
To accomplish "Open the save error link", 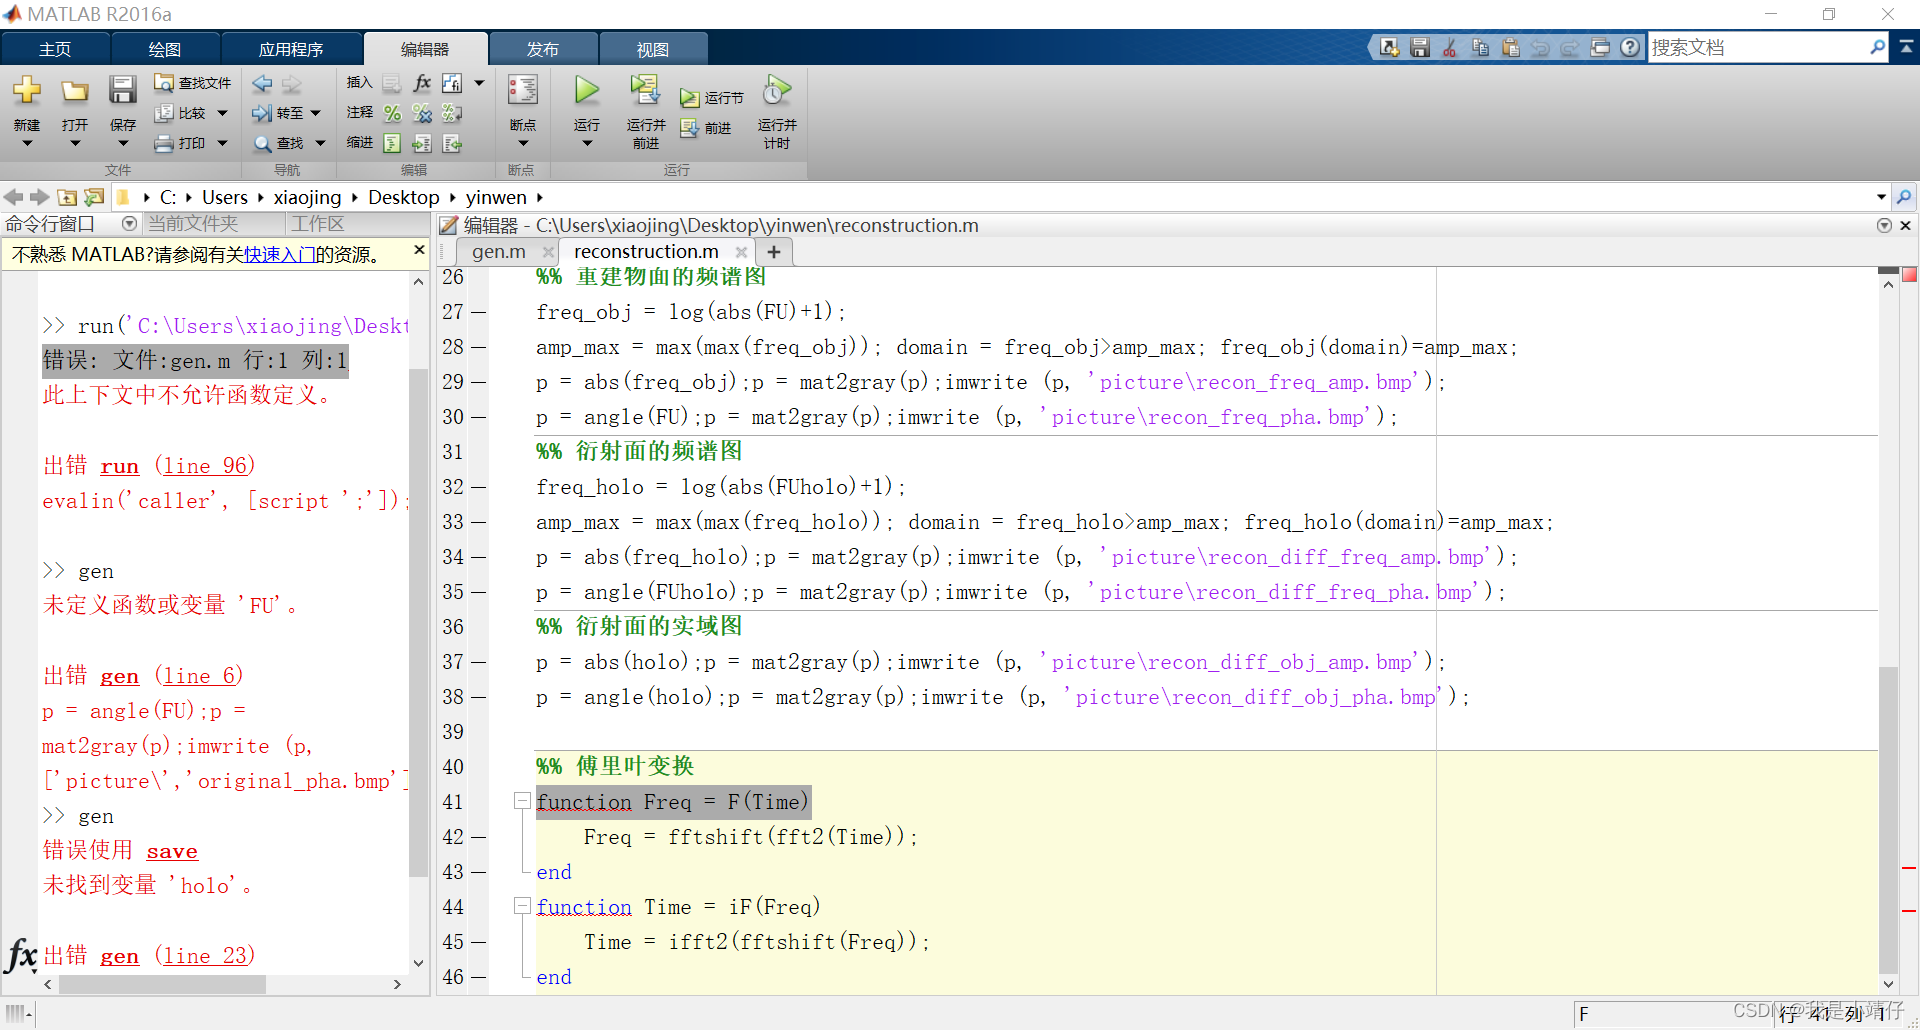I will [172, 851].
